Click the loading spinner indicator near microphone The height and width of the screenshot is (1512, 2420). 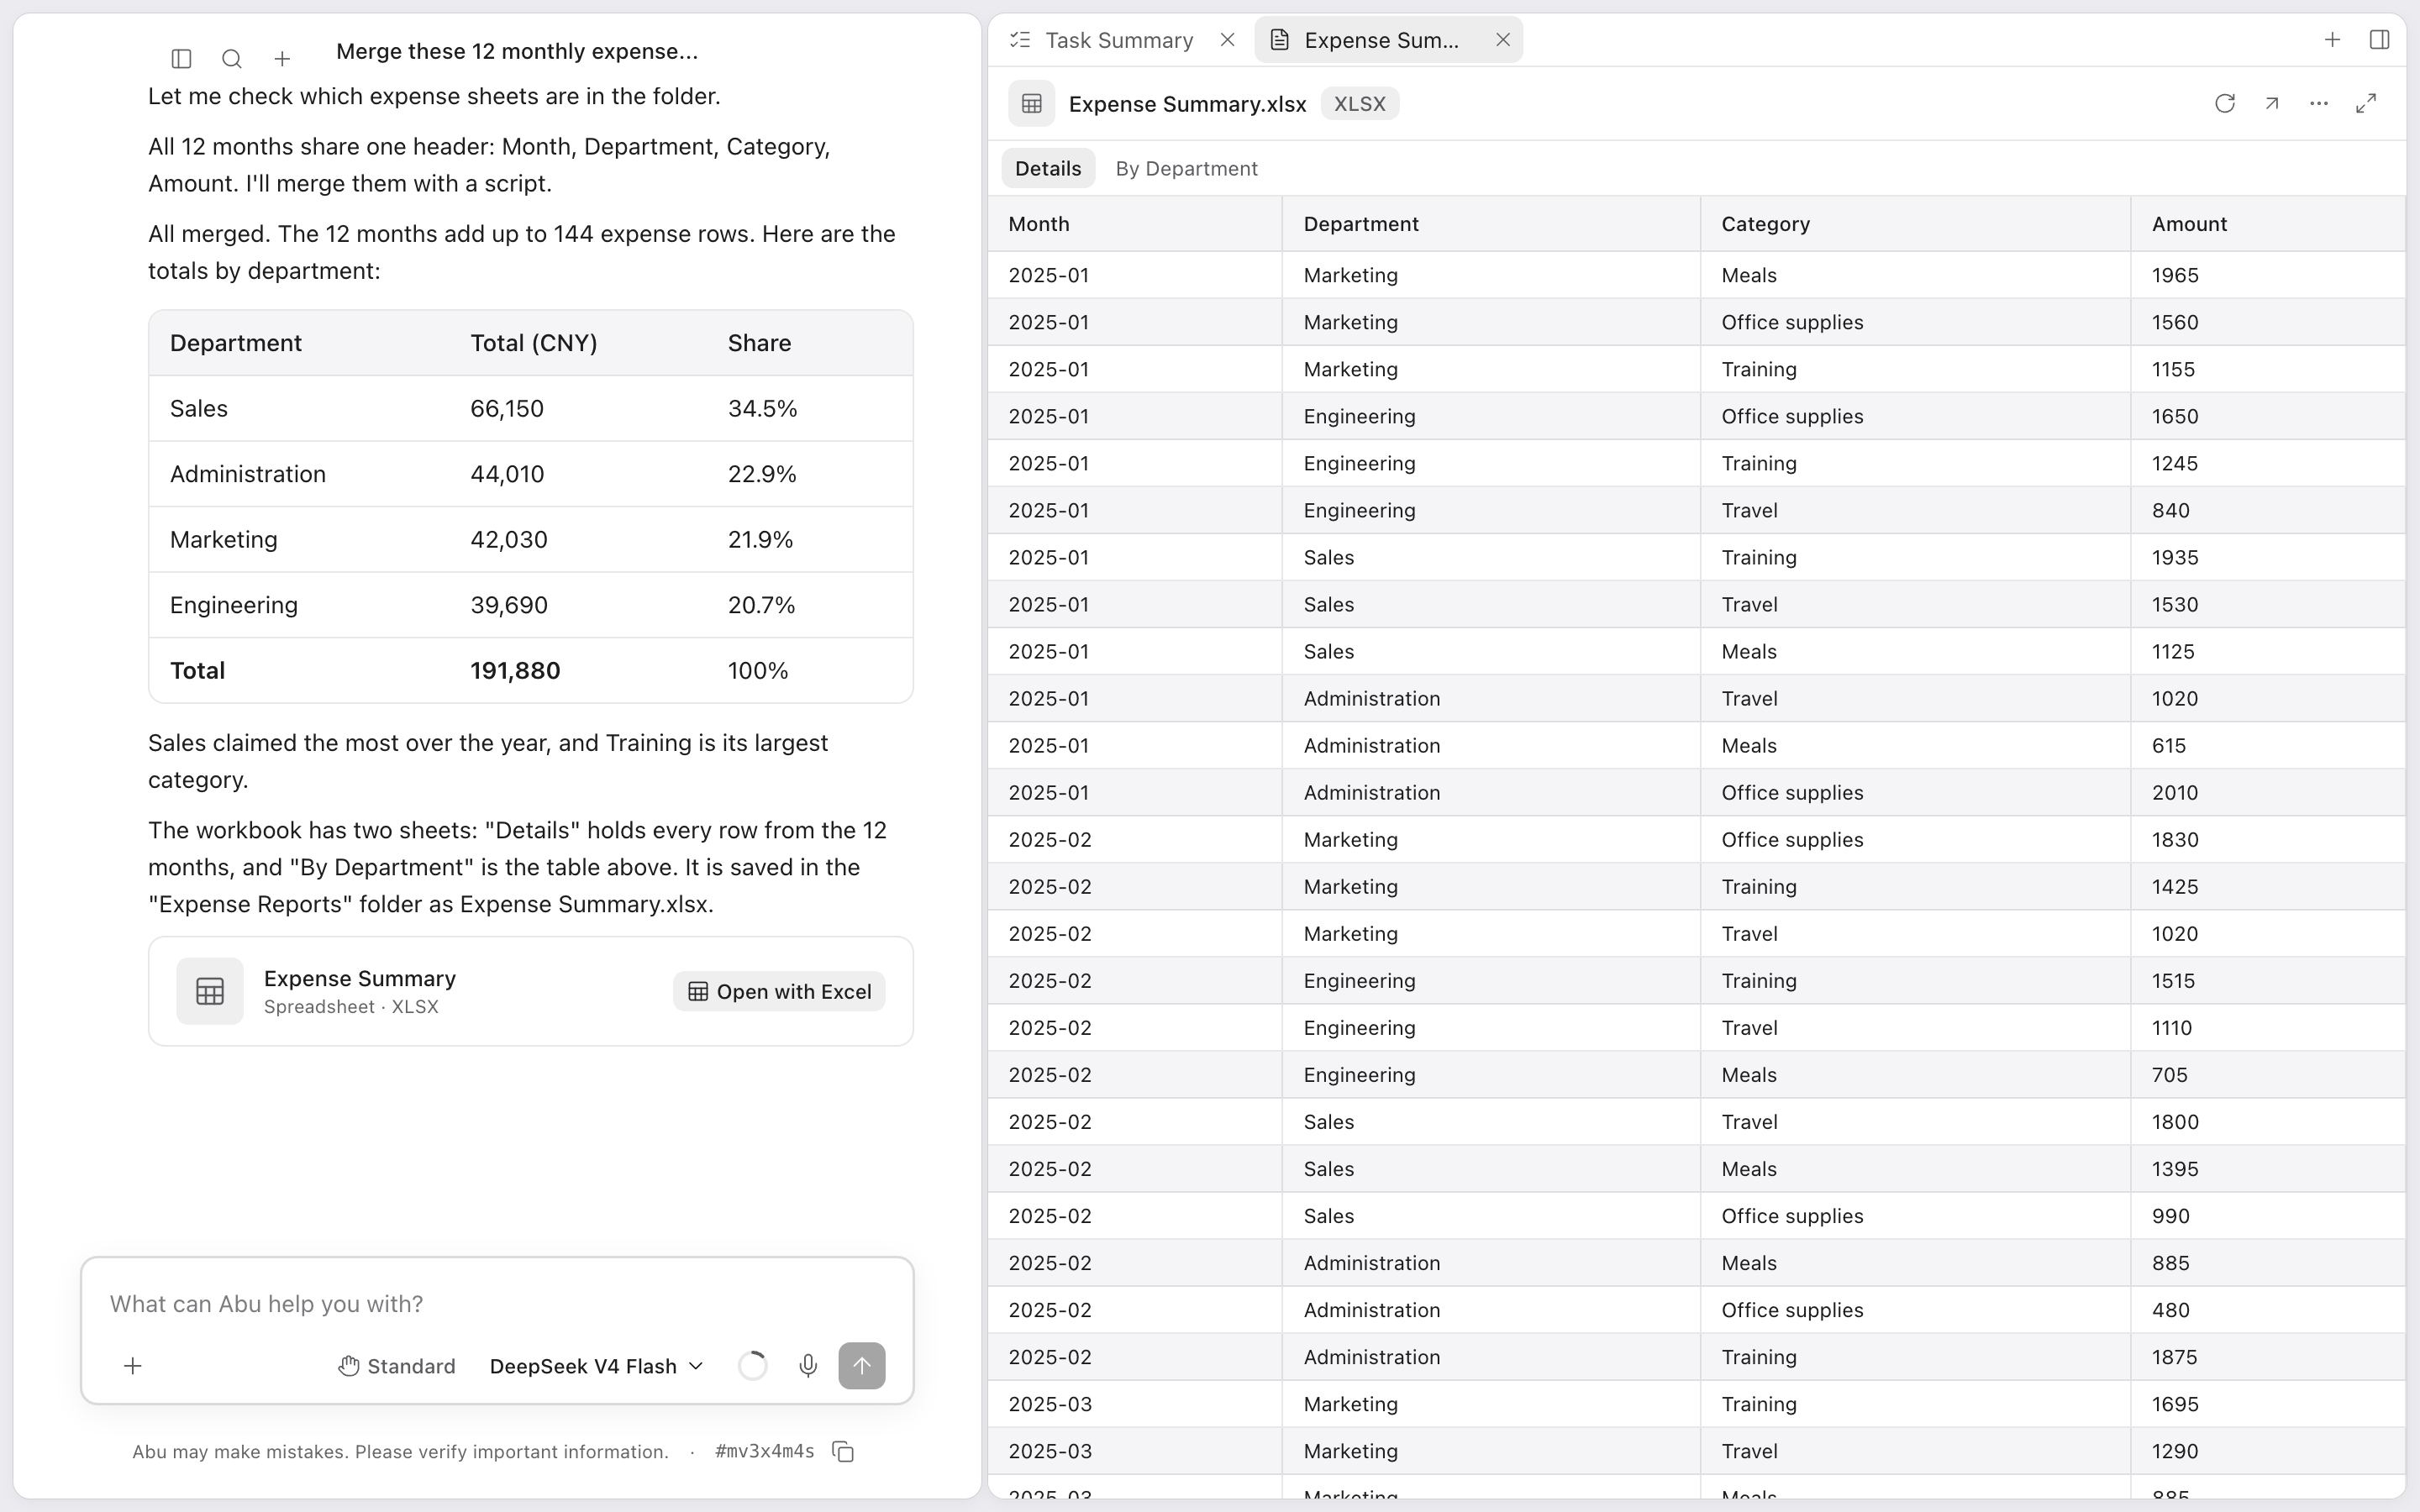coord(752,1366)
